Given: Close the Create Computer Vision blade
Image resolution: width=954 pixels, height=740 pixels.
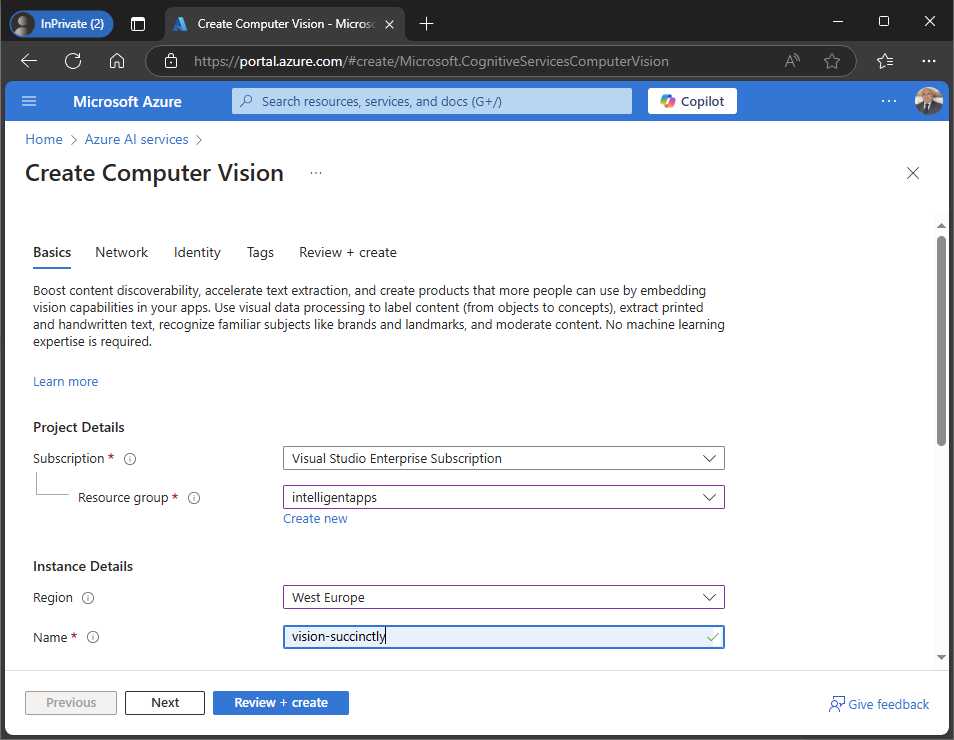Looking at the screenshot, I should coord(913,173).
